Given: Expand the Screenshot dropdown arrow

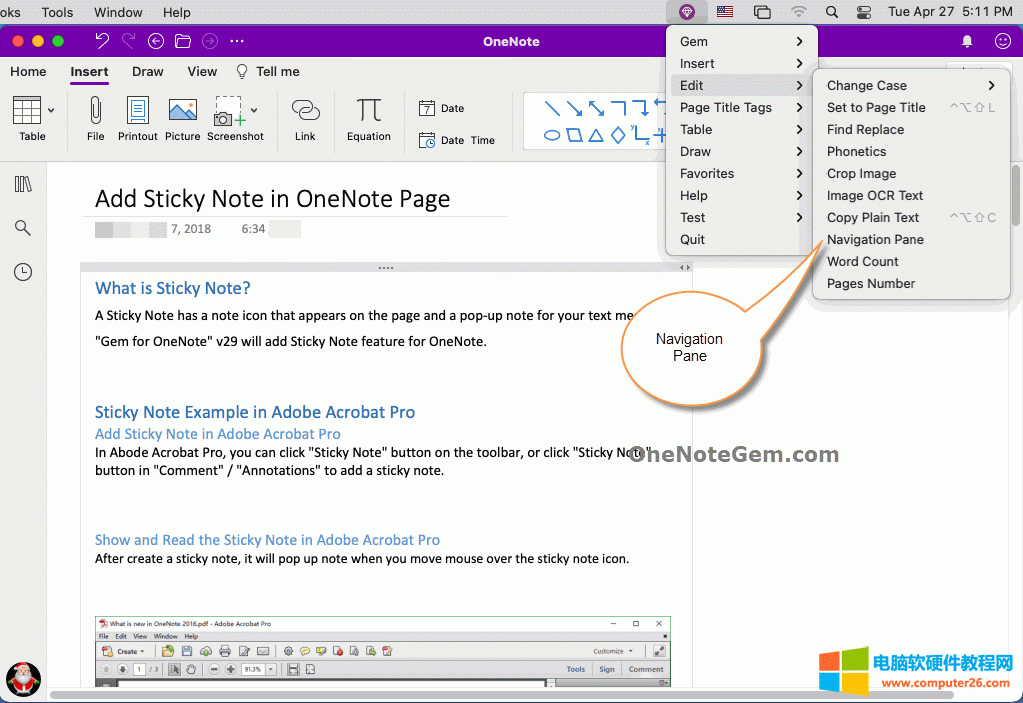Looking at the screenshot, I should click(x=254, y=110).
